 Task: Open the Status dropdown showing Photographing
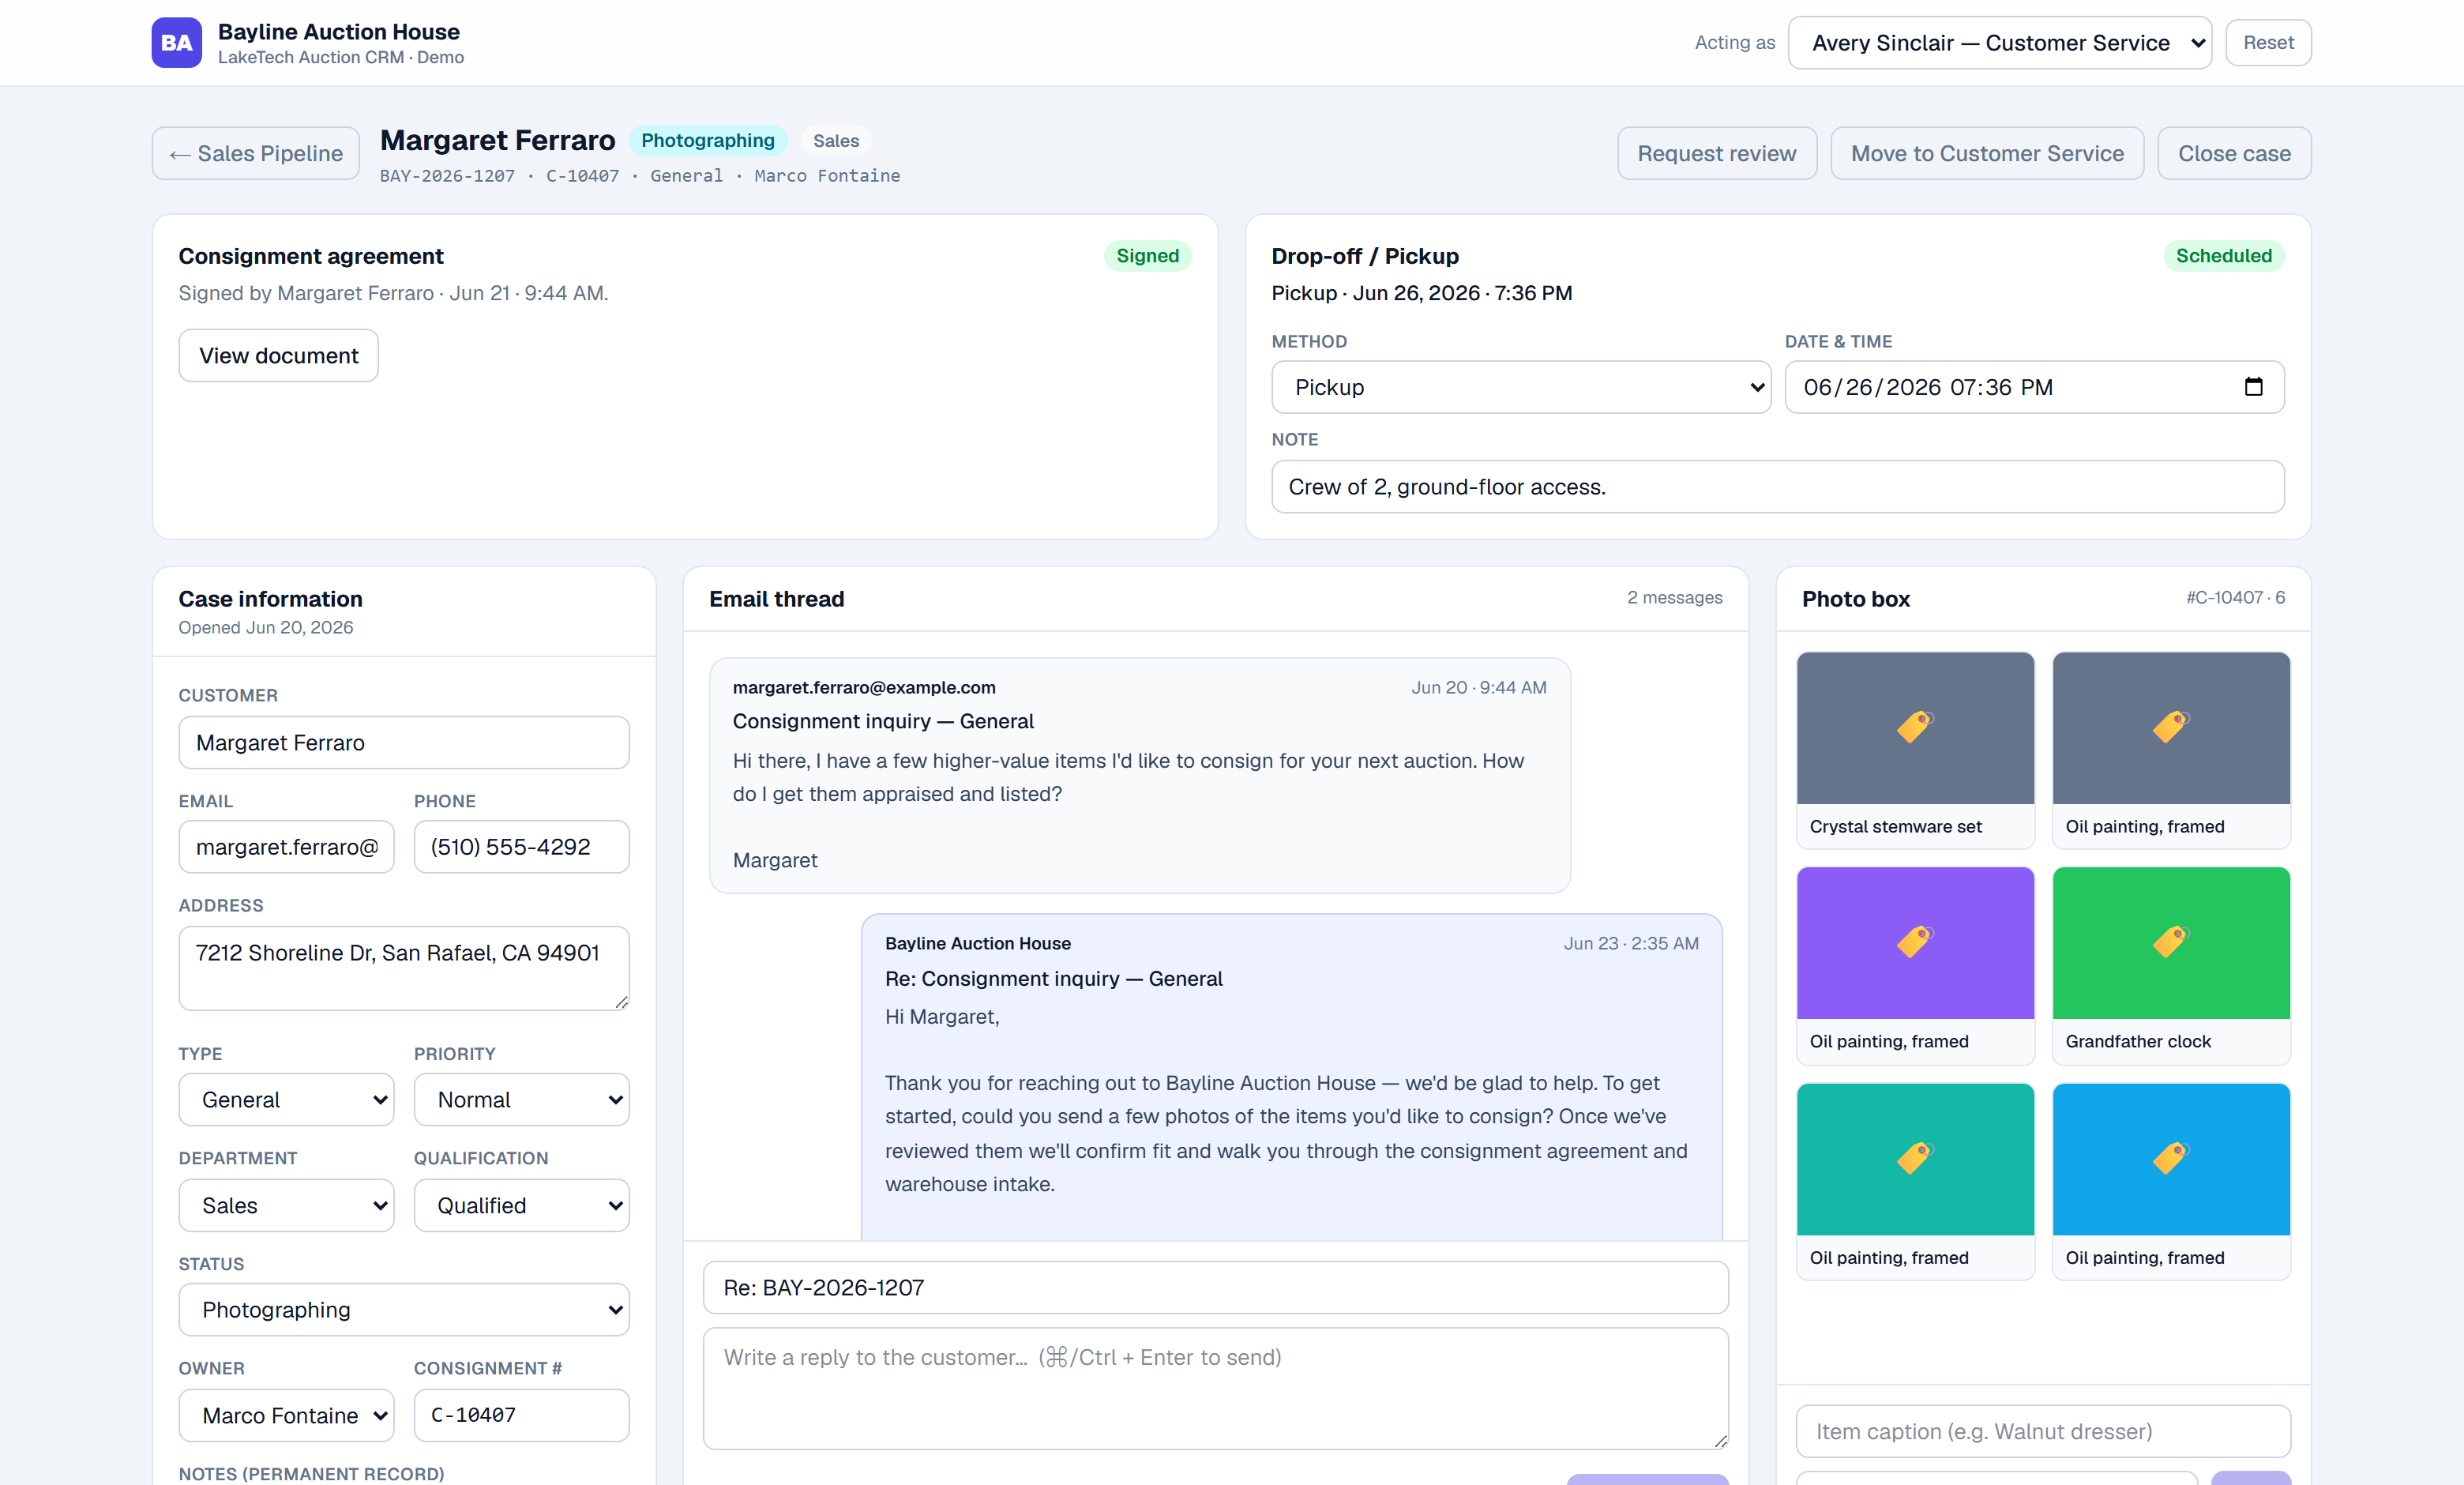point(404,1309)
